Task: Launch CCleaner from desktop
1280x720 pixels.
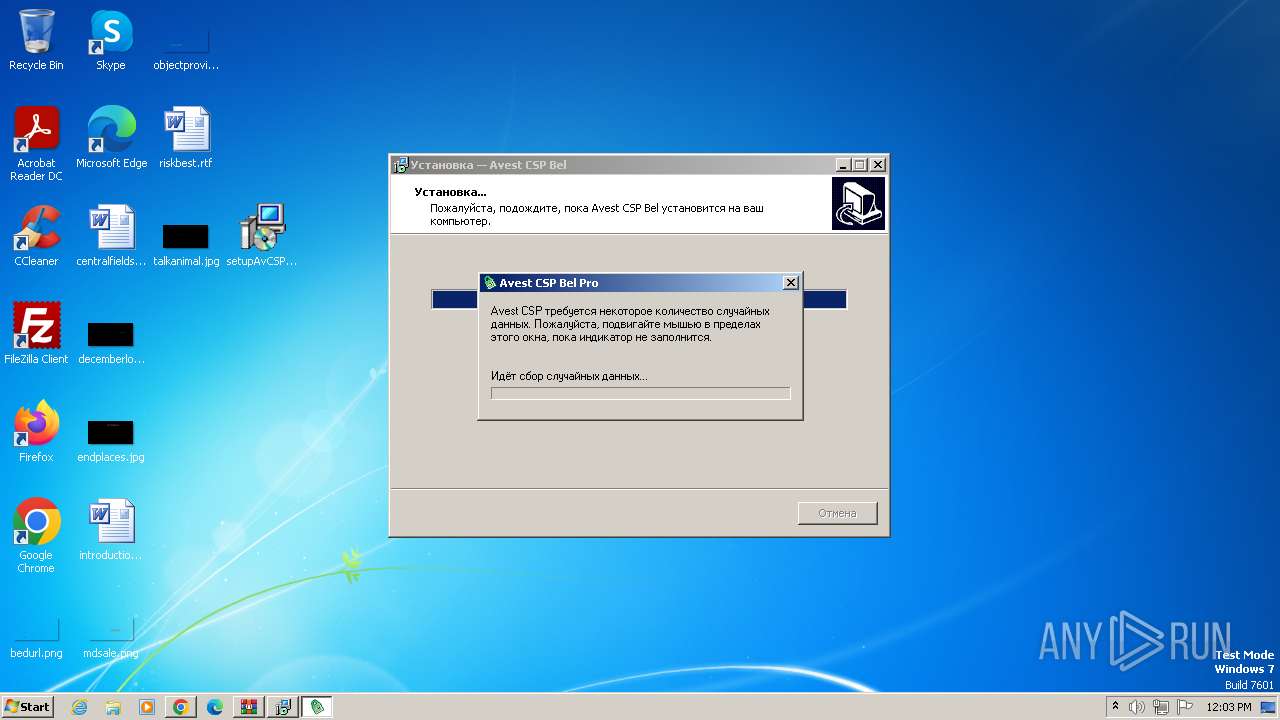Action: coord(36,236)
